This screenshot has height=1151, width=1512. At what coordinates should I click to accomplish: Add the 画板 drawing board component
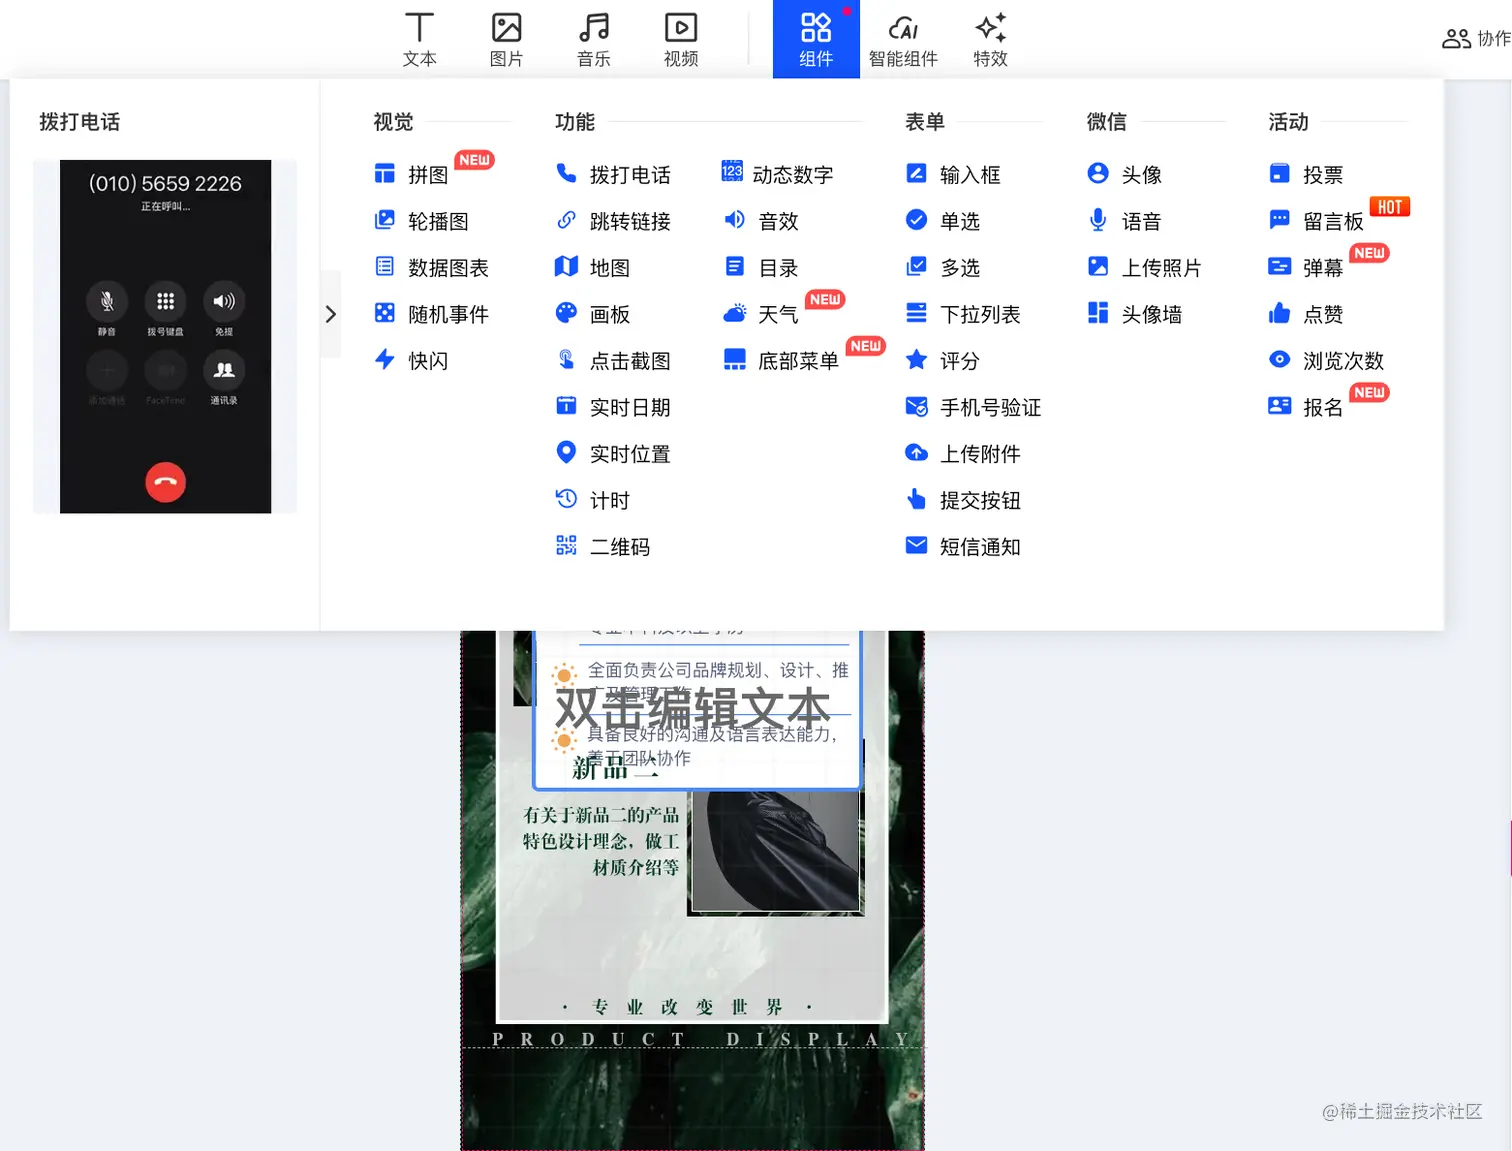click(592, 314)
